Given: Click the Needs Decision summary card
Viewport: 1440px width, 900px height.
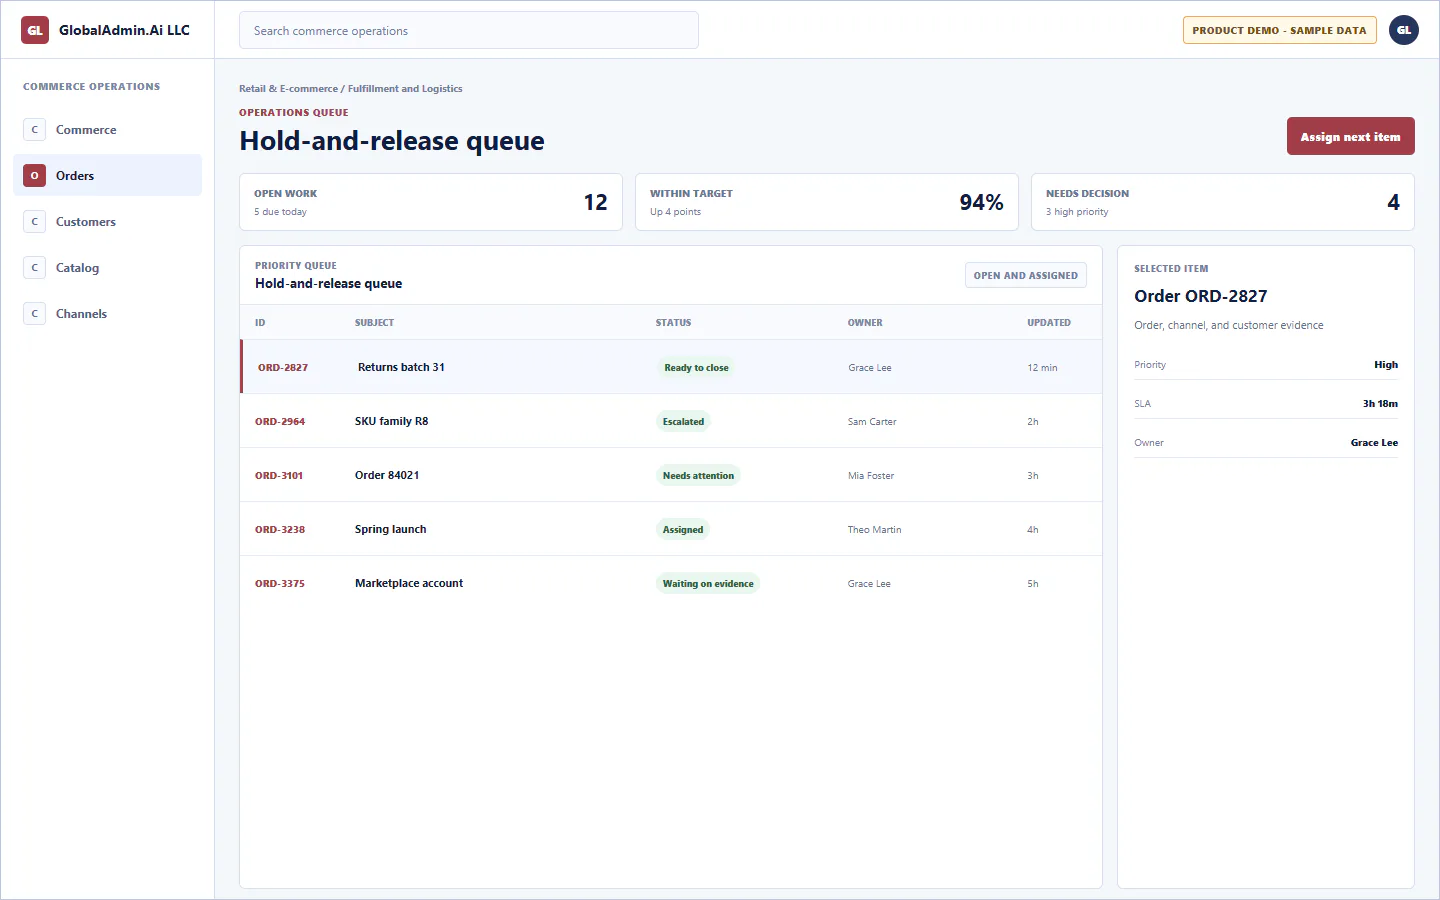Looking at the screenshot, I should (x=1223, y=202).
